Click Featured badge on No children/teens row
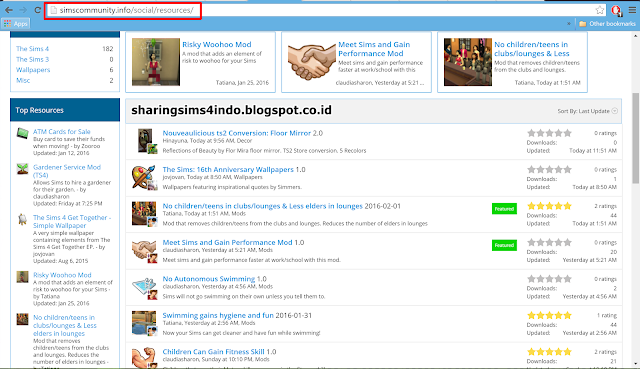This screenshot has width=640, height=369. pyautogui.click(x=504, y=209)
